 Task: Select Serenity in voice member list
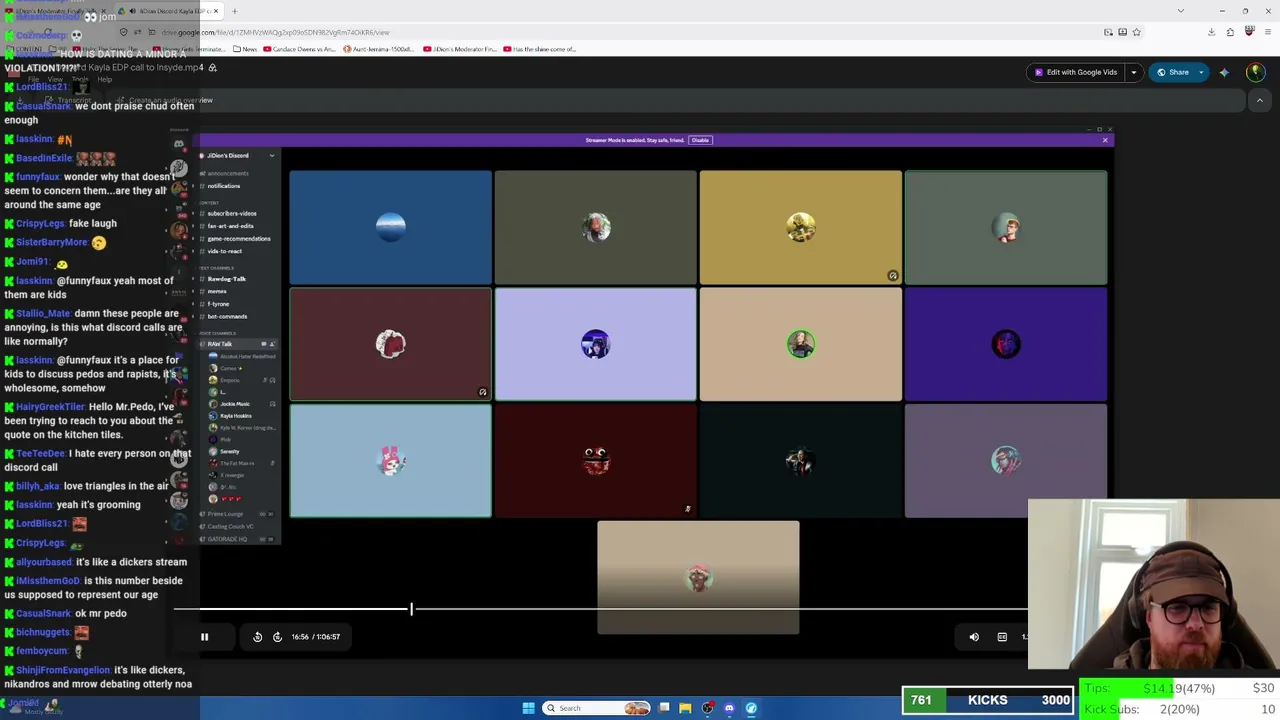tap(230, 452)
